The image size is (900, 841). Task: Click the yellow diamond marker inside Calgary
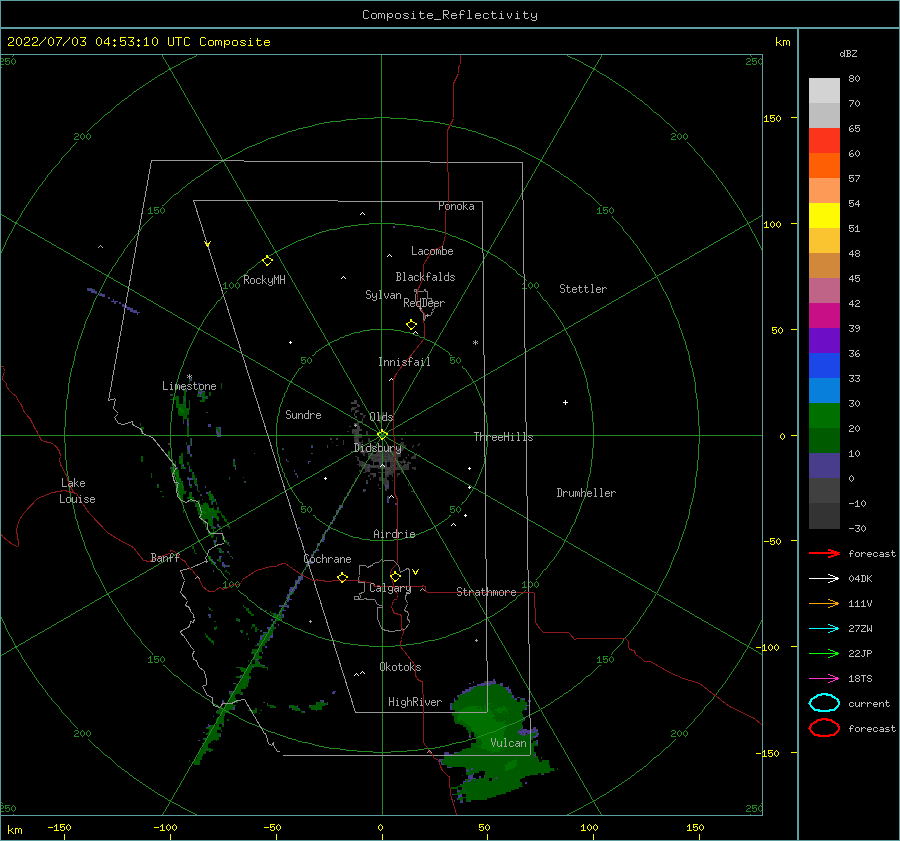(395, 576)
